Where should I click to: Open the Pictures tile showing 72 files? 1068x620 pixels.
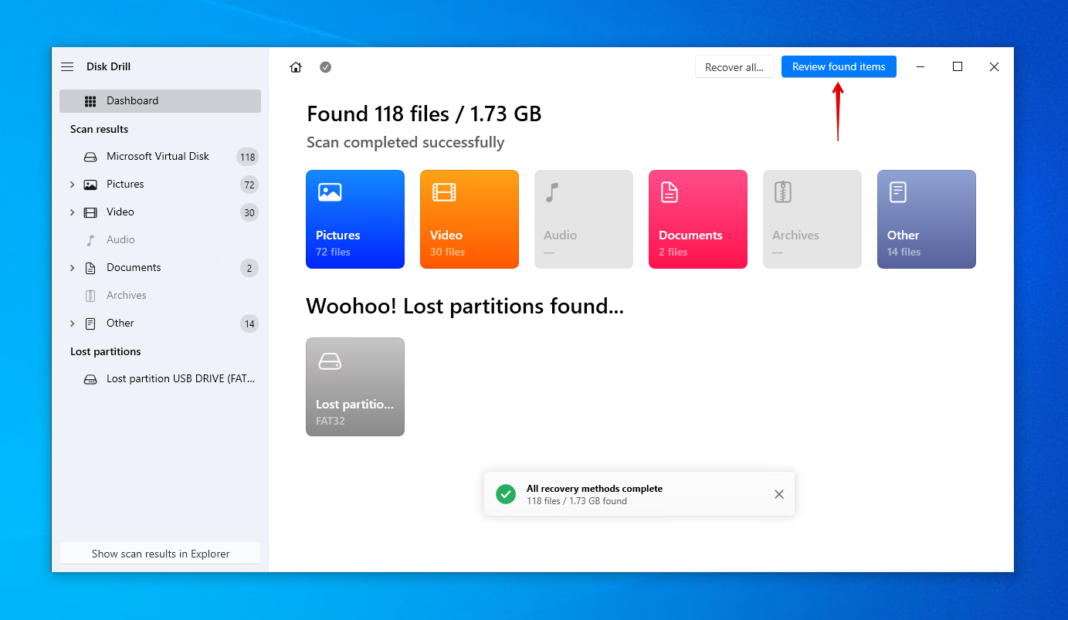[x=355, y=219]
